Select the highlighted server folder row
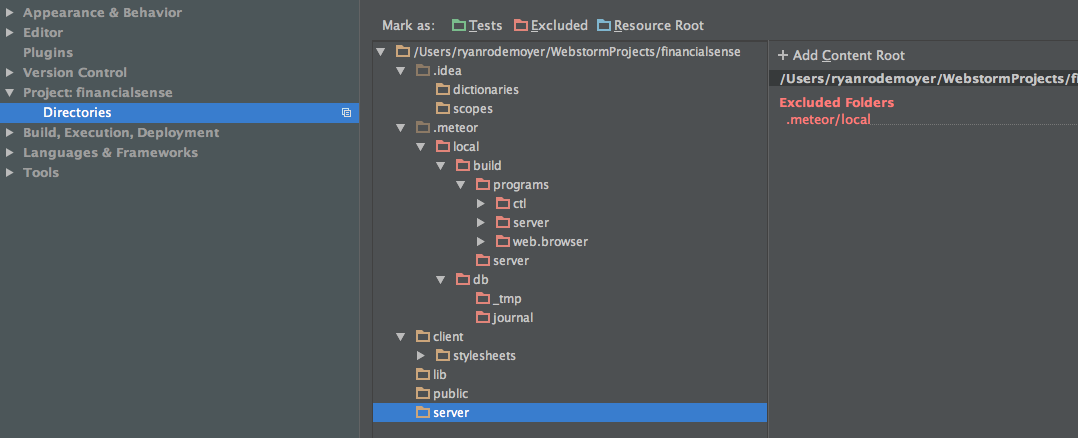1078x438 pixels. click(x=570, y=413)
